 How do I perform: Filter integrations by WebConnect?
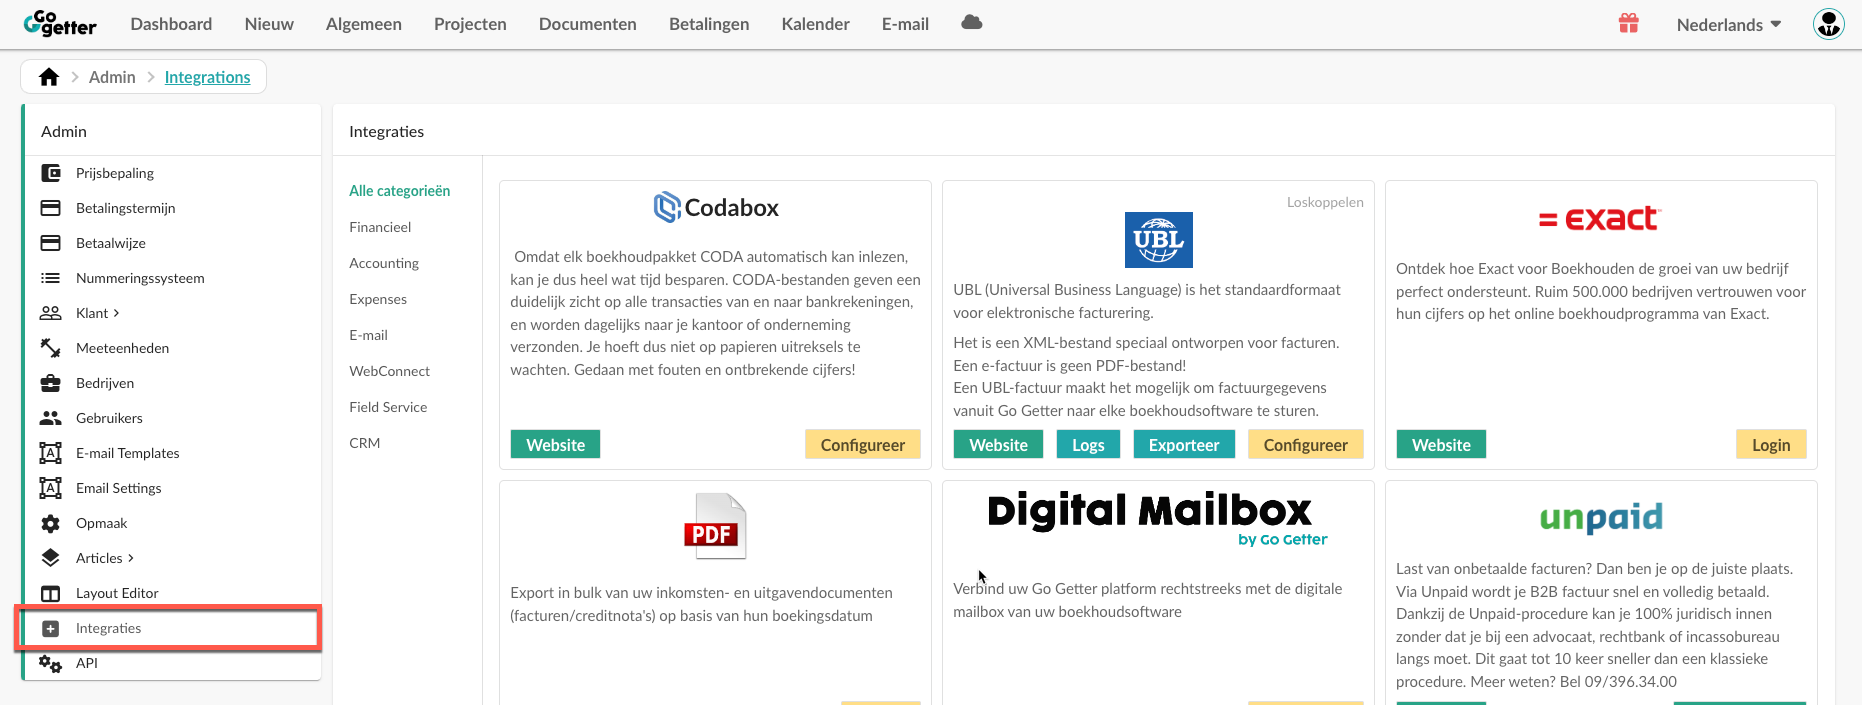(x=389, y=371)
